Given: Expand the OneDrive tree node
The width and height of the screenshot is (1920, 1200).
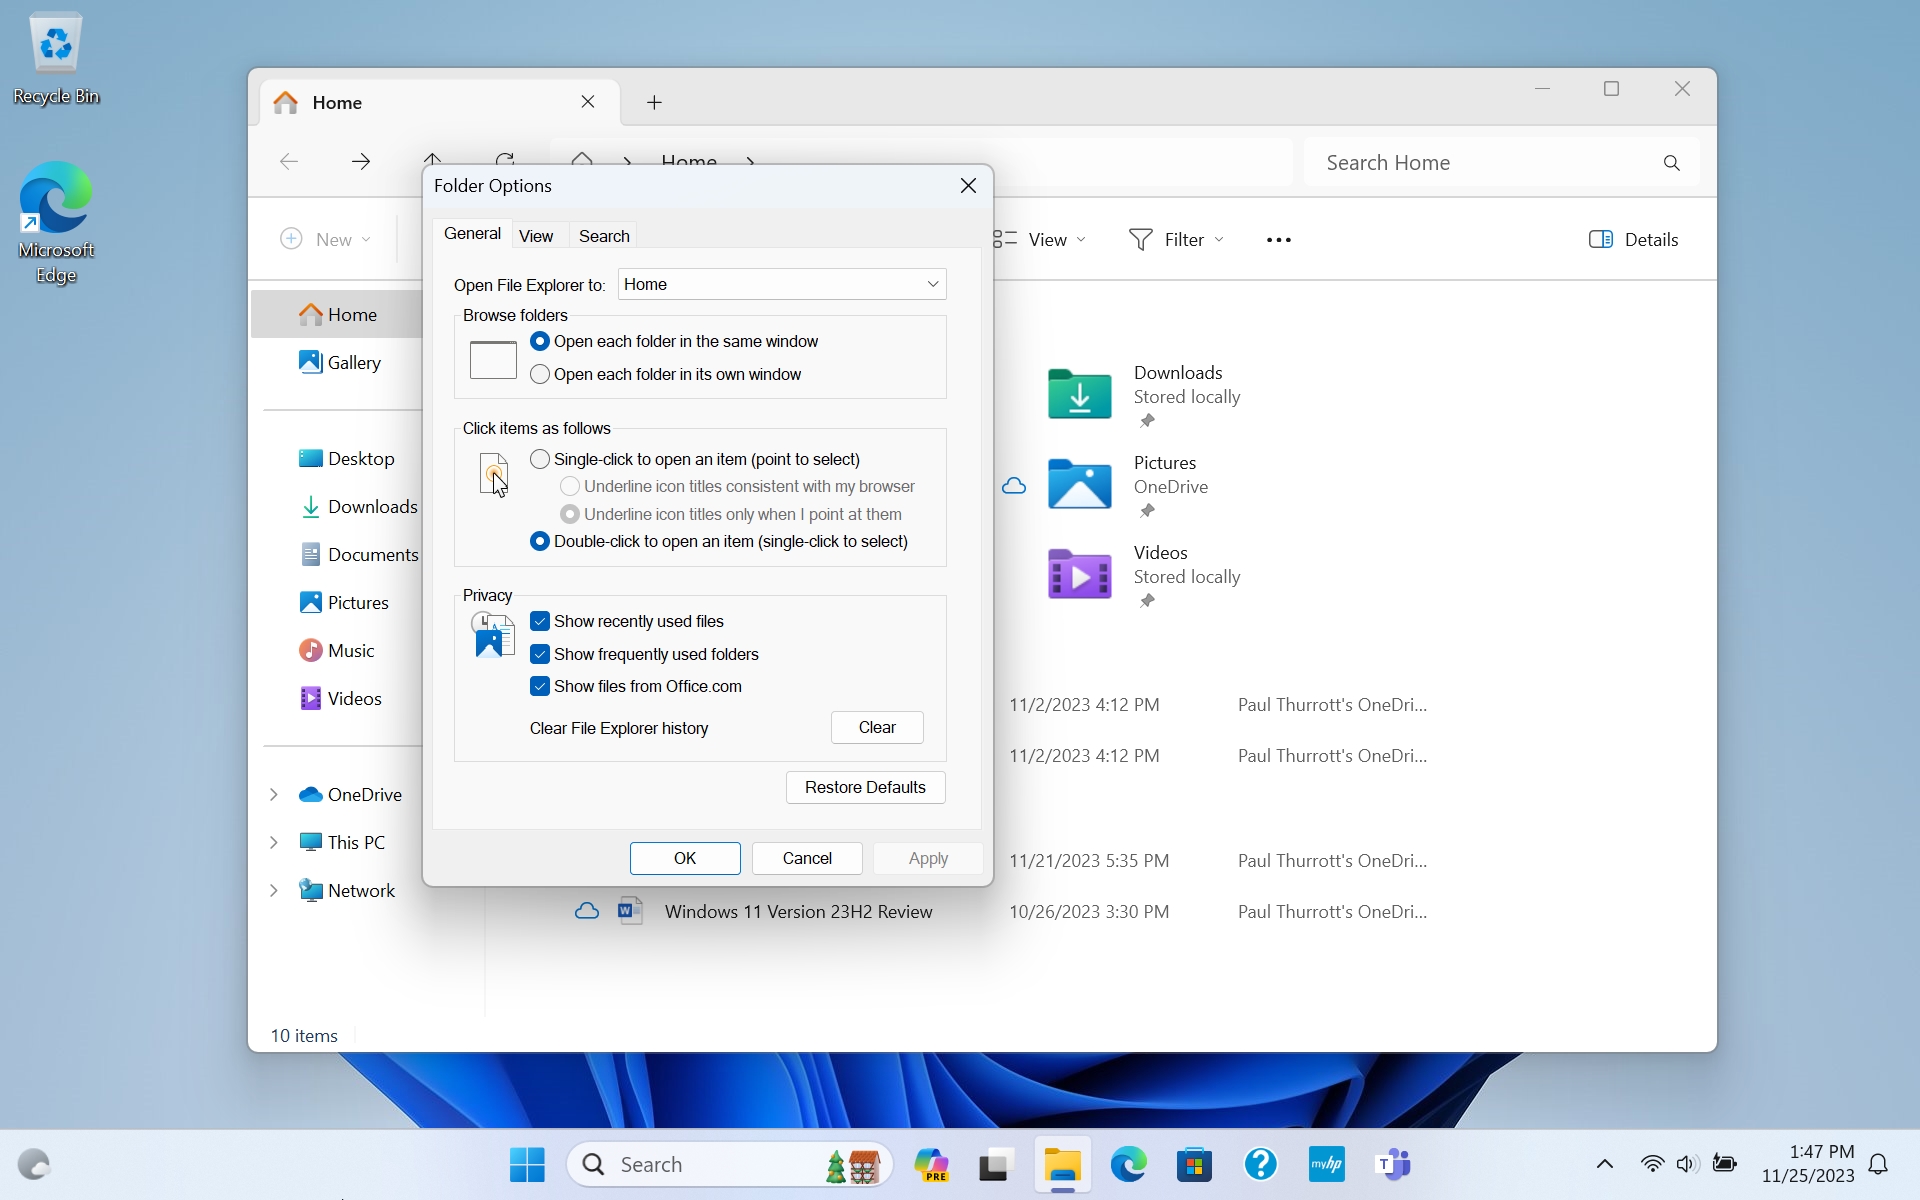Looking at the screenshot, I should [273, 794].
